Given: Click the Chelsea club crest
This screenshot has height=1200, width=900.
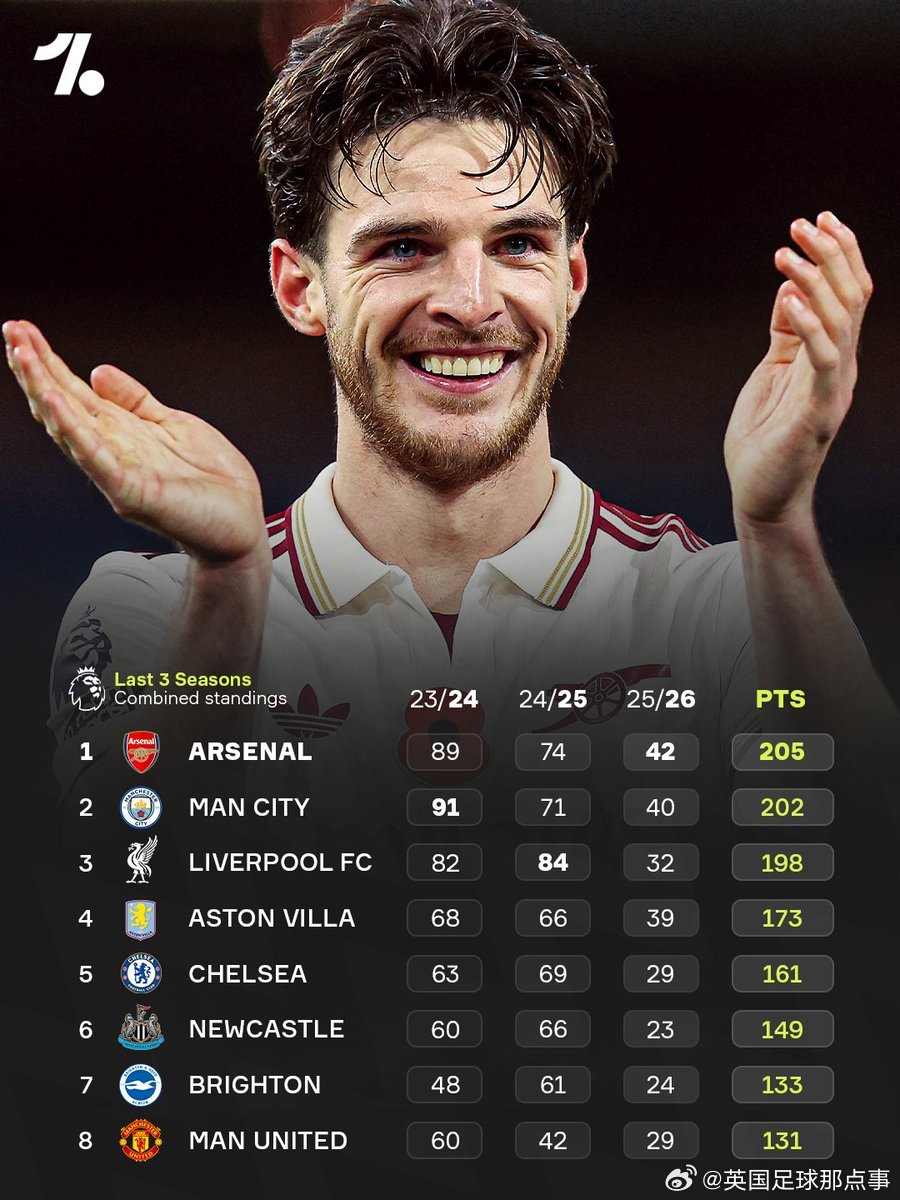Looking at the screenshot, I should (141, 973).
